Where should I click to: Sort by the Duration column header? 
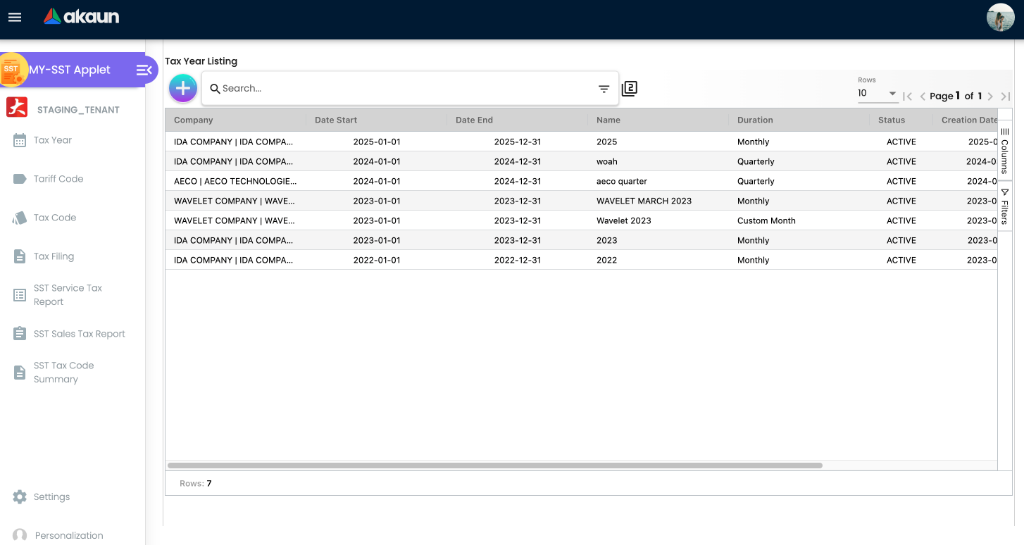point(755,120)
